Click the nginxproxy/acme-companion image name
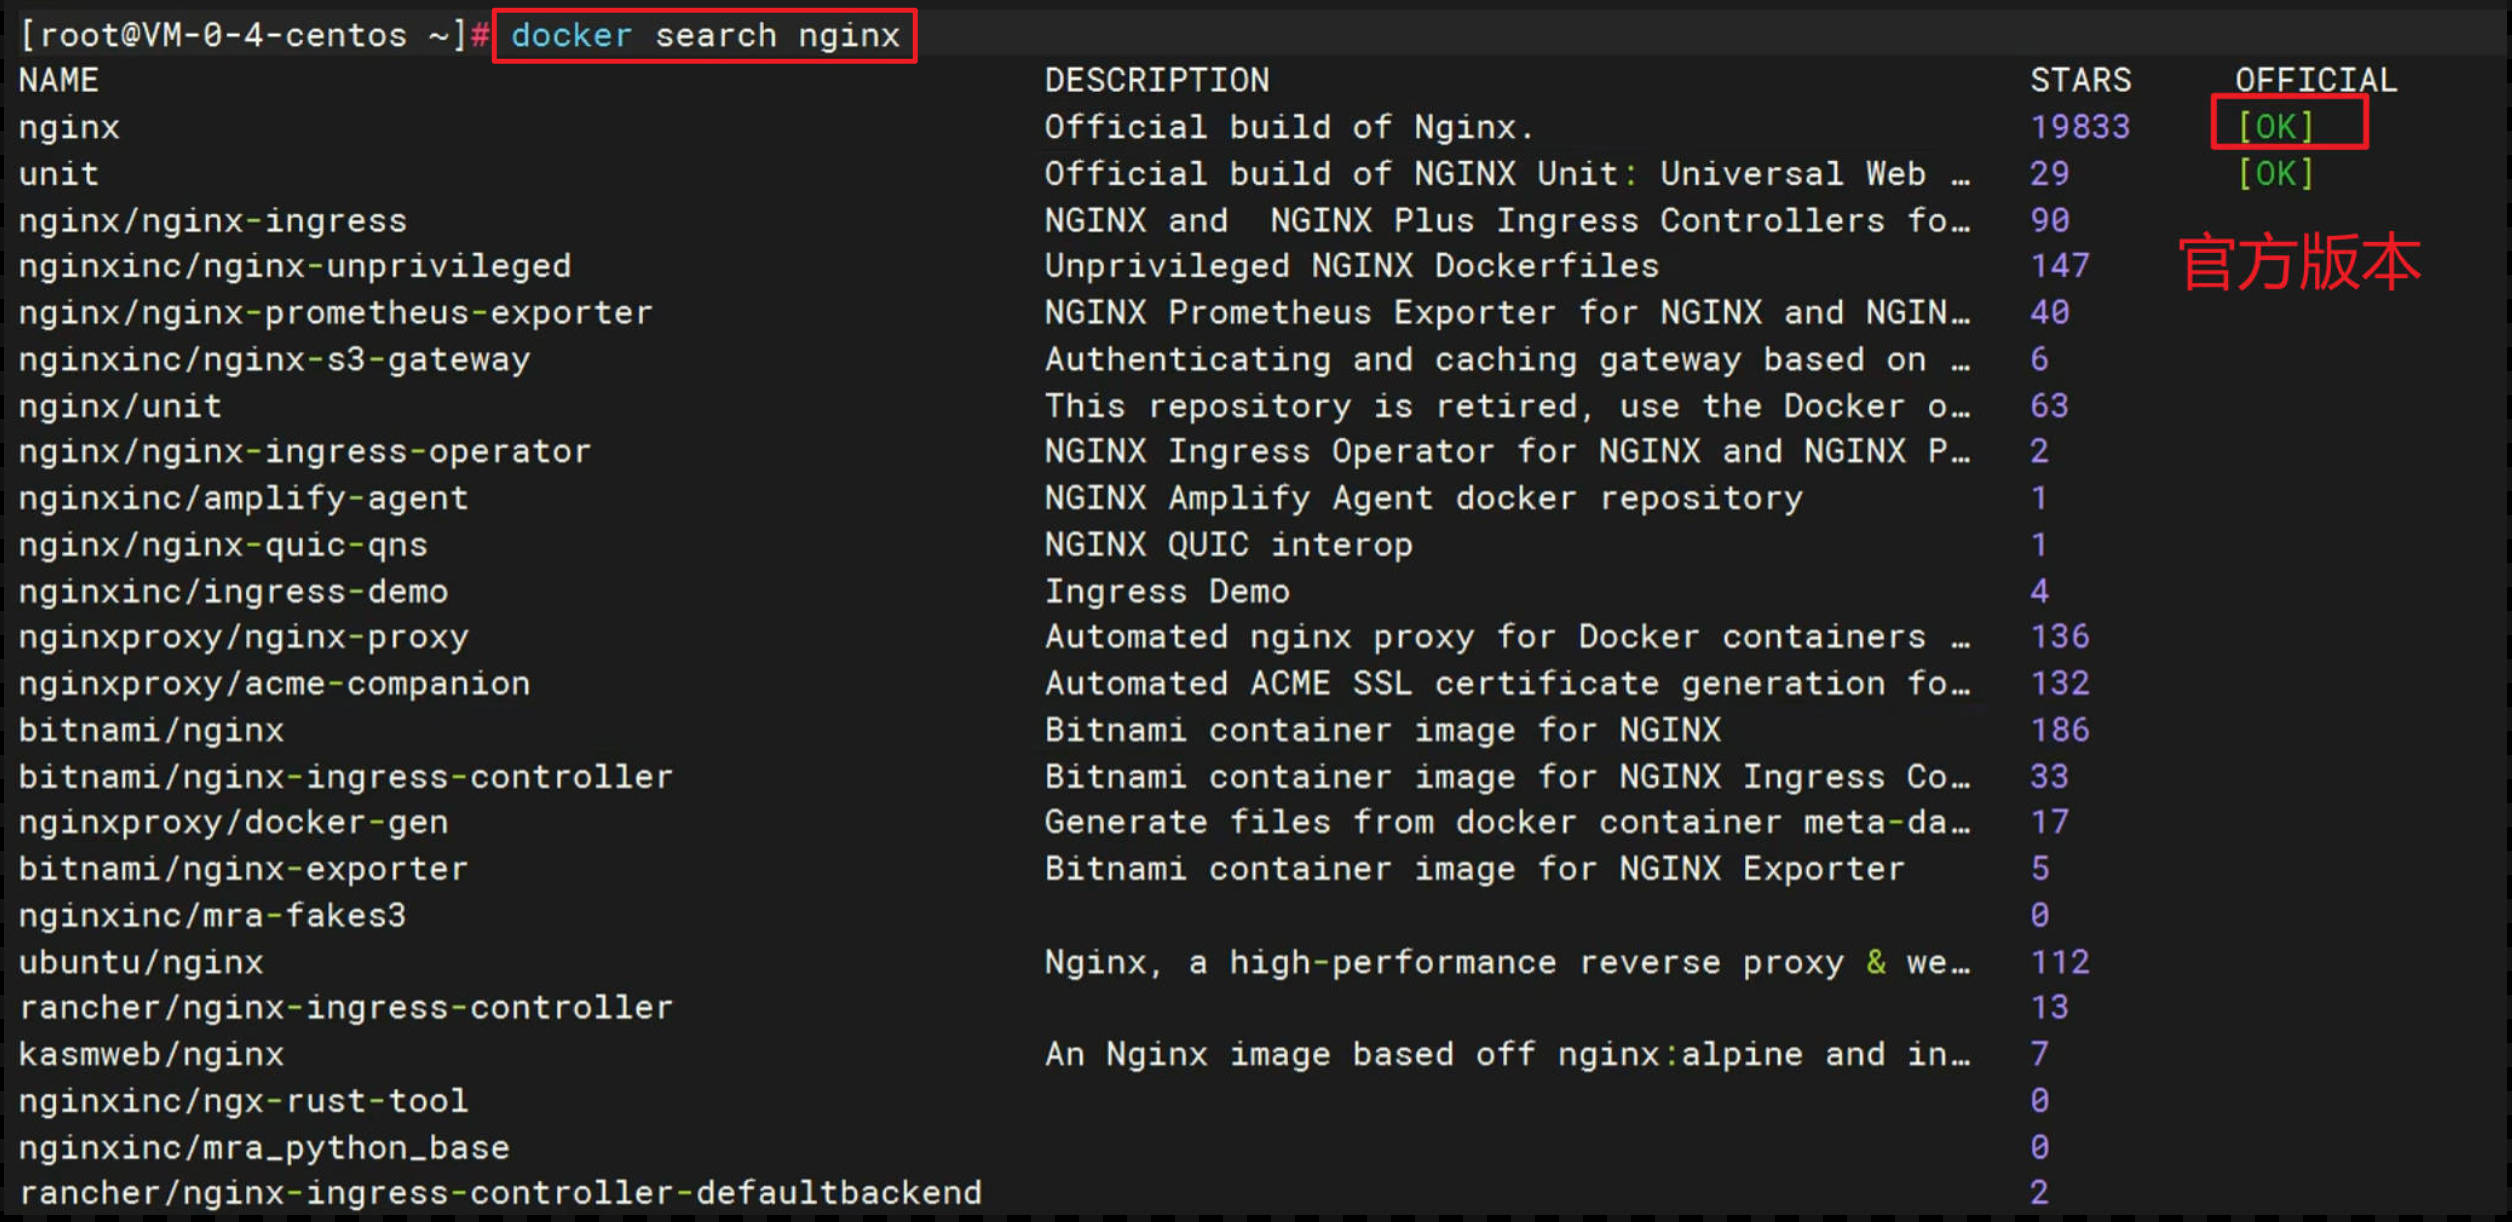Viewport: 2512px width, 1222px height. [274, 684]
